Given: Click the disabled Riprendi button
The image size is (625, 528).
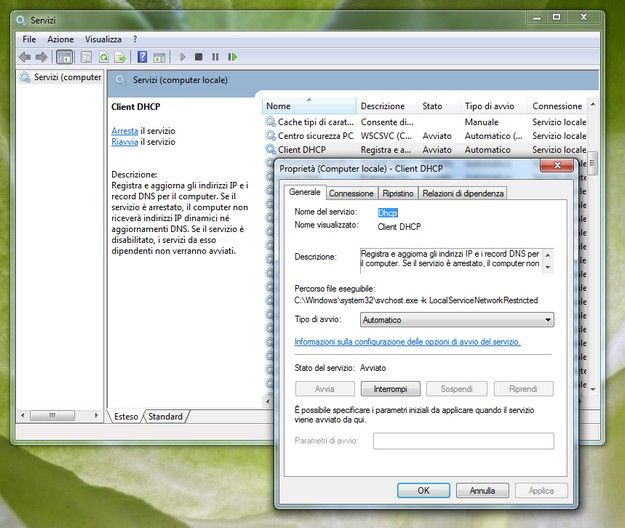Looking at the screenshot, I should tap(523, 389).
